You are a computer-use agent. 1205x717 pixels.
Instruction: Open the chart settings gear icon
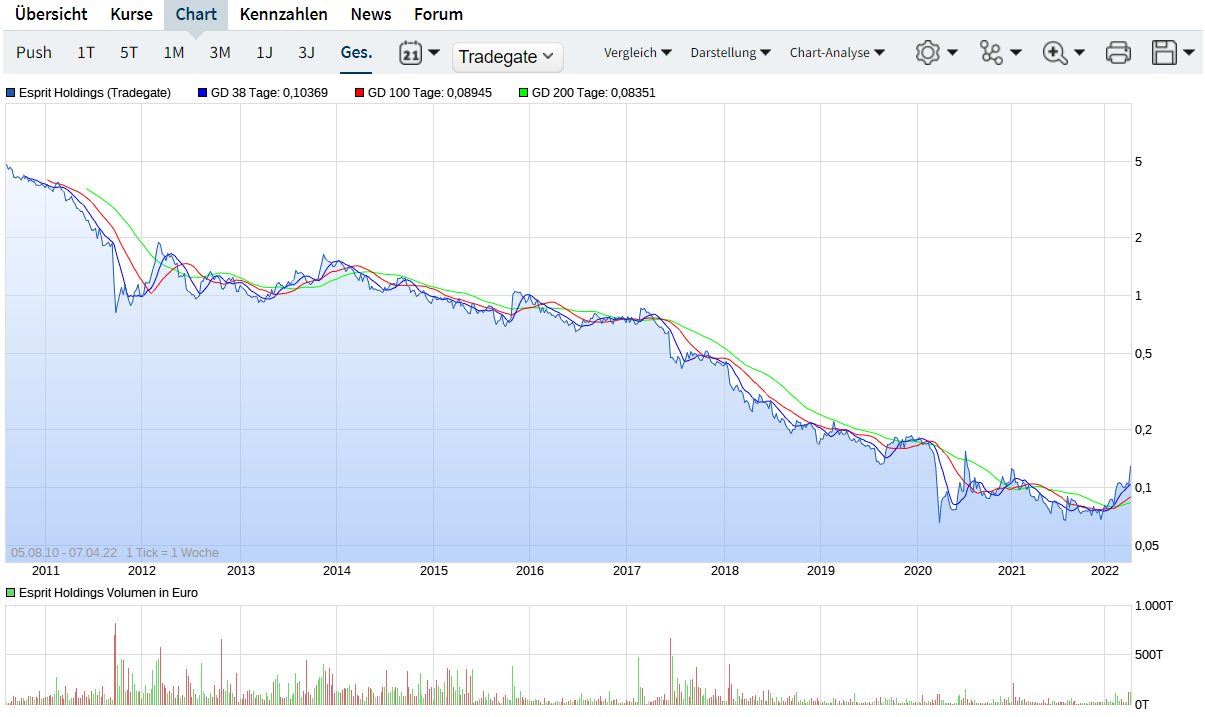click(928, 52)
